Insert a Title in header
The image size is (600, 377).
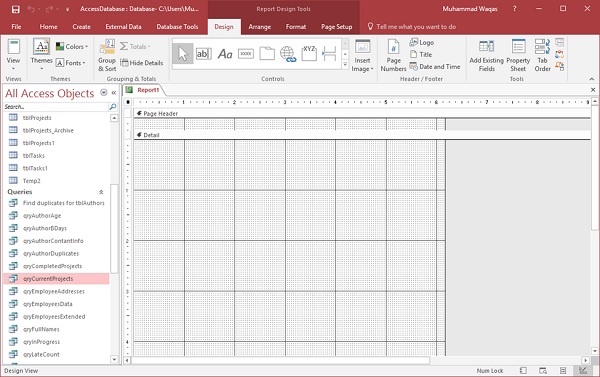pos(421,54)
